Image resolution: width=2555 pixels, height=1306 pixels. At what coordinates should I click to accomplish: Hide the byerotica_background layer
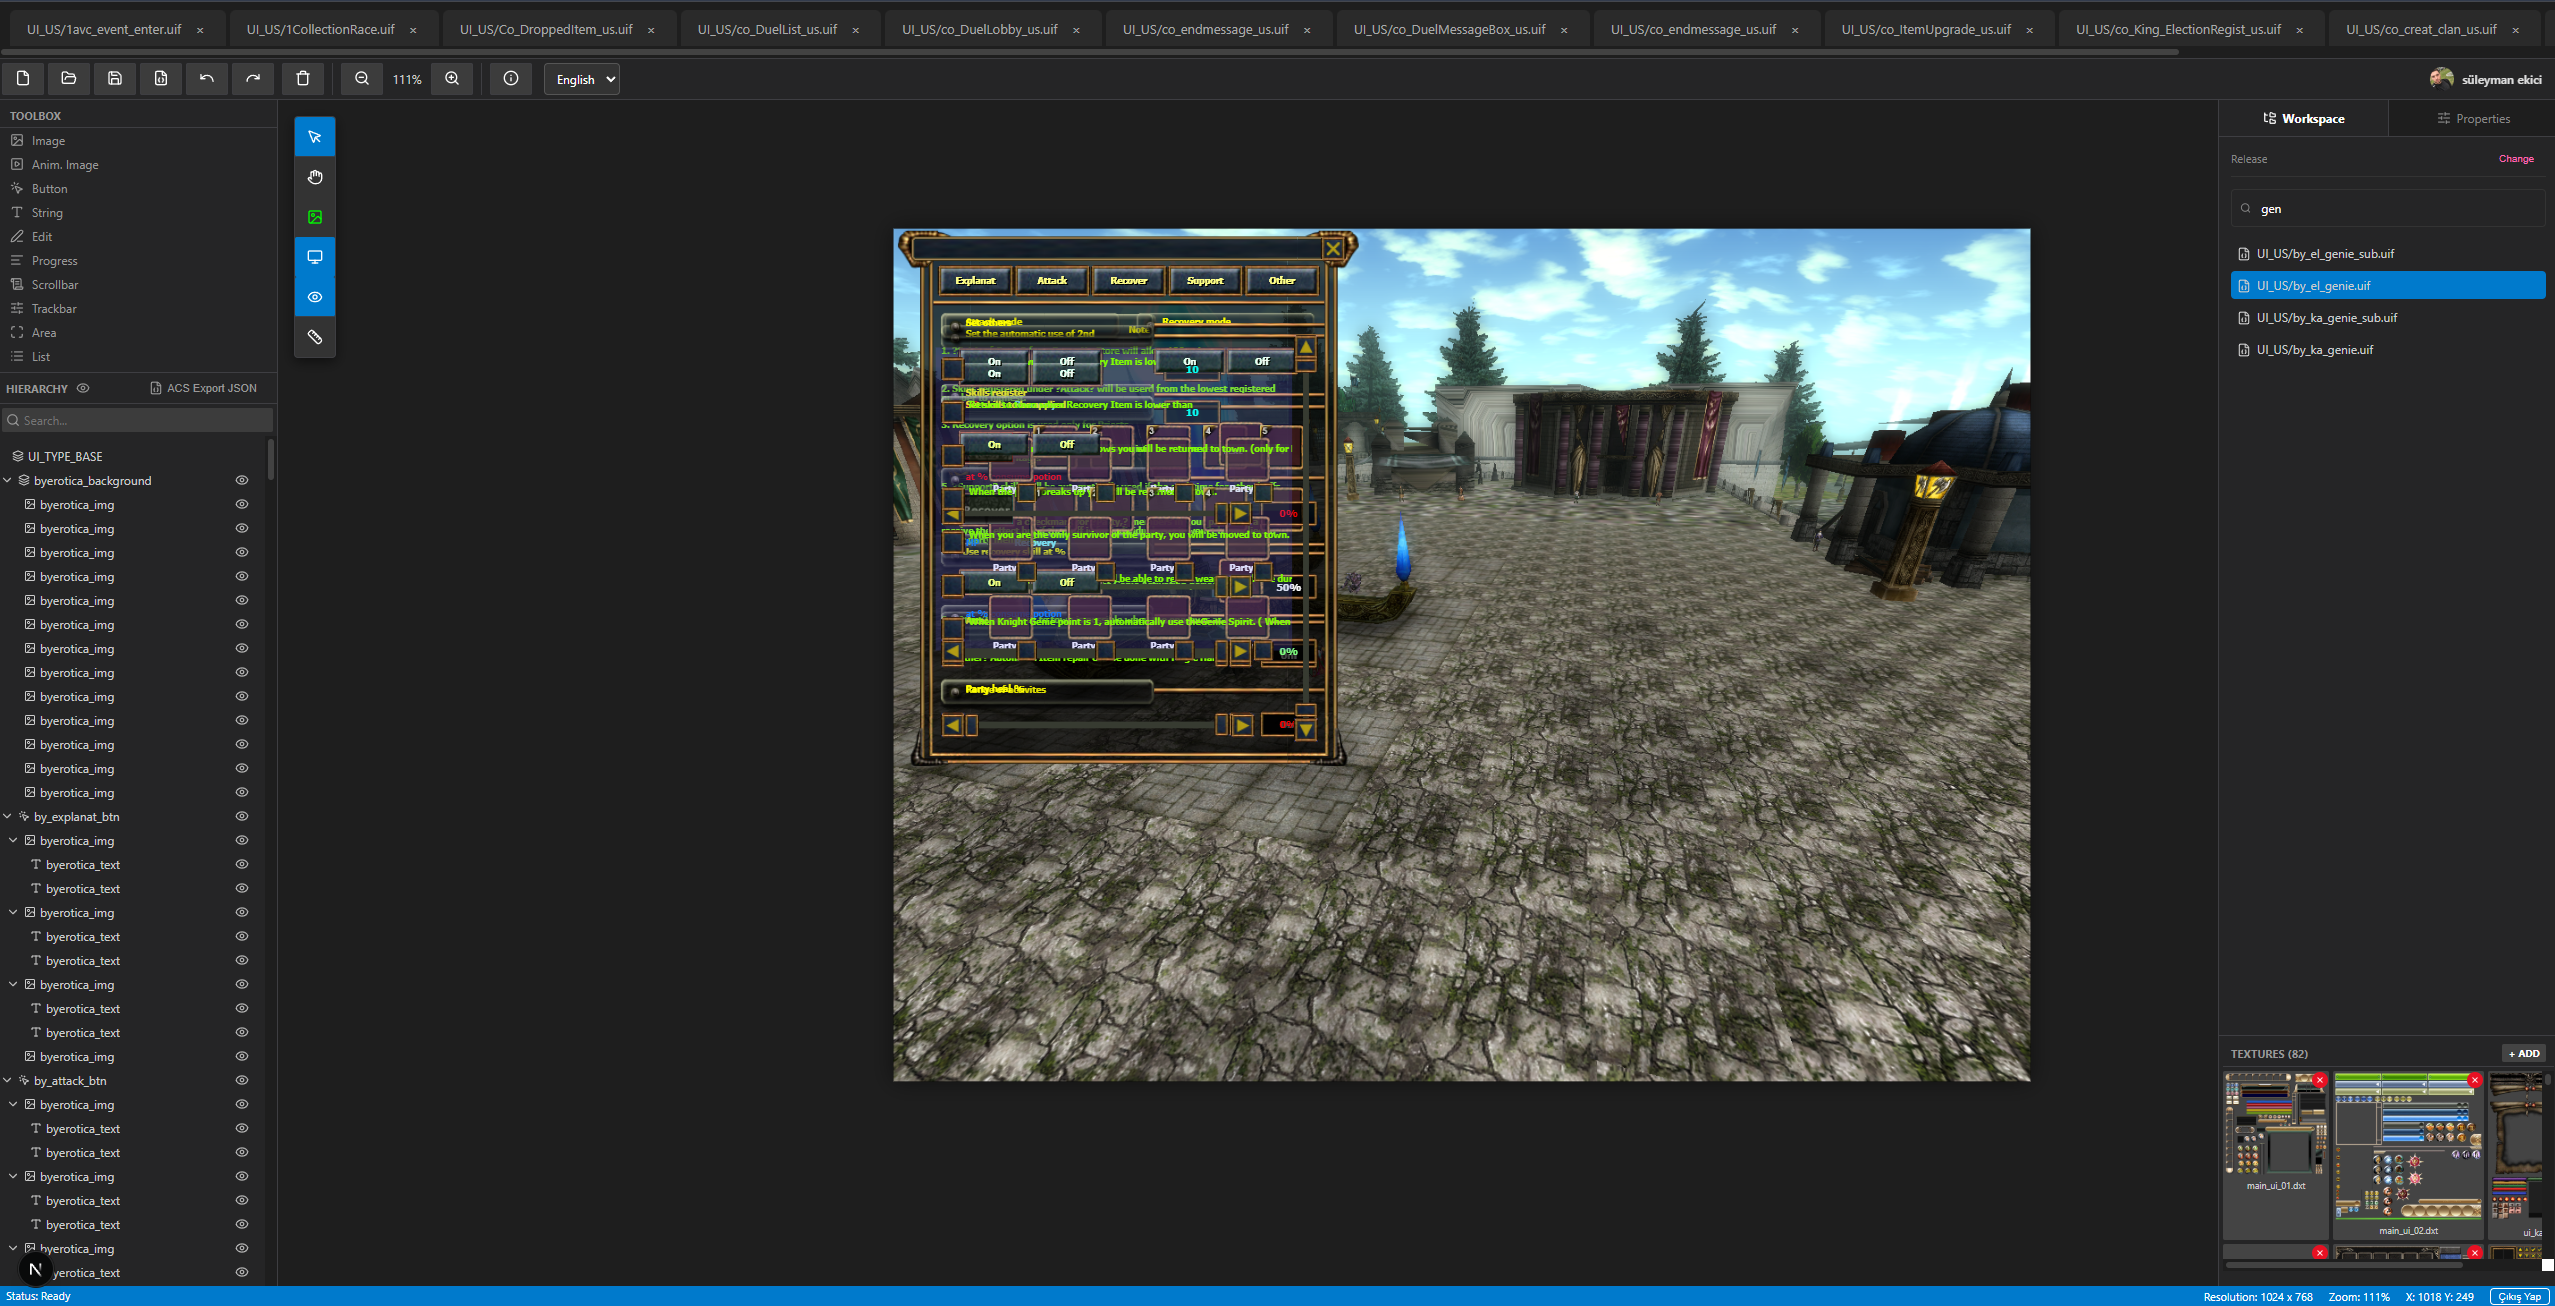point(242,480)
